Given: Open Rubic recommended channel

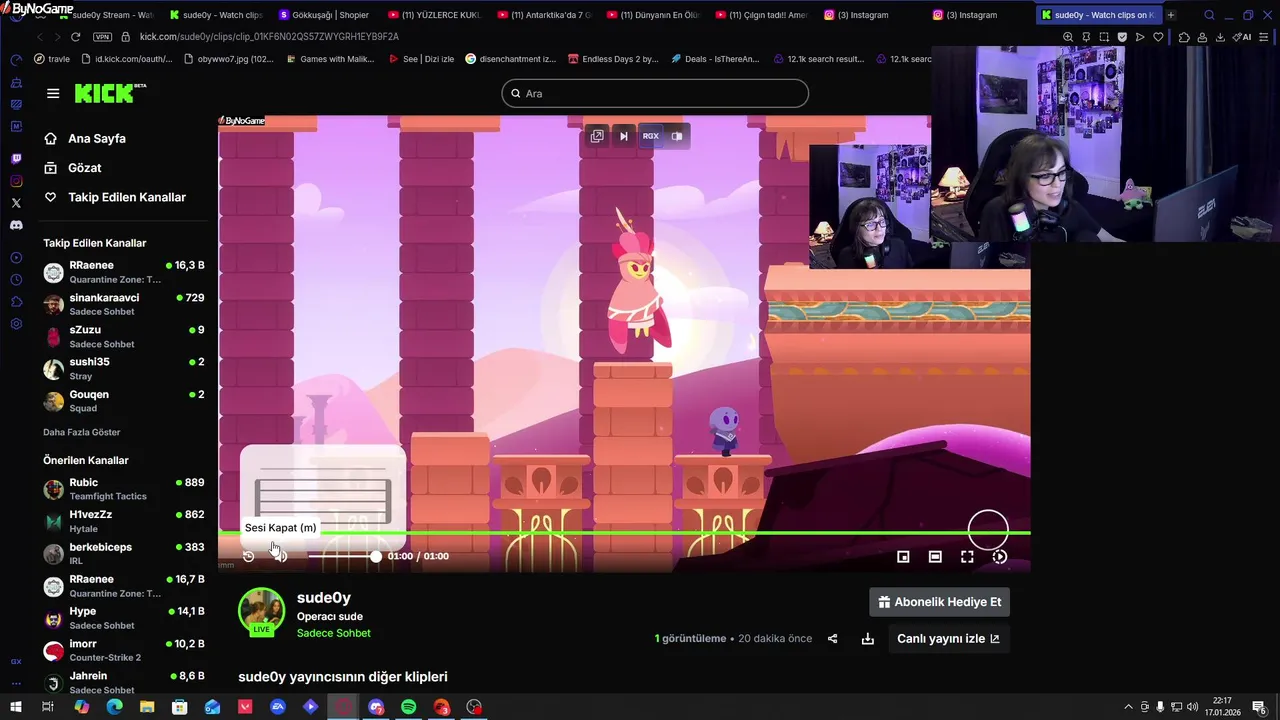Looking at the screenshot, I should tap(124, 489).
